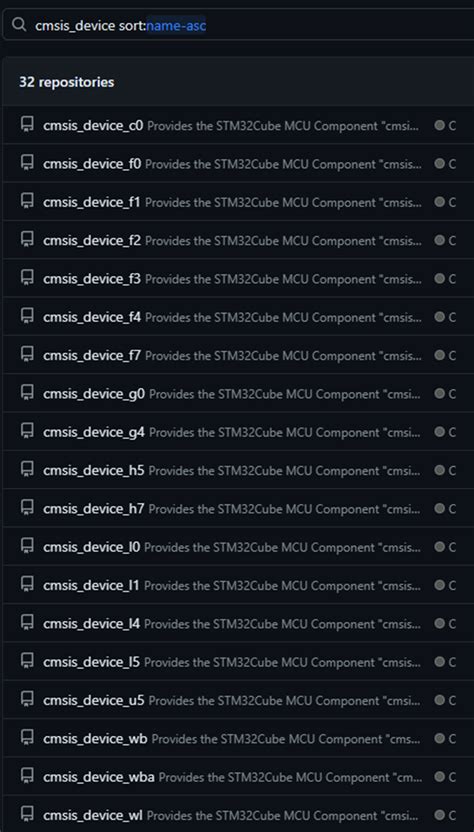Click the repo icon beside cmsis_device_l4
Image resolution: width=474 pixels, height=832 pixels.
(x=27, y=622)
